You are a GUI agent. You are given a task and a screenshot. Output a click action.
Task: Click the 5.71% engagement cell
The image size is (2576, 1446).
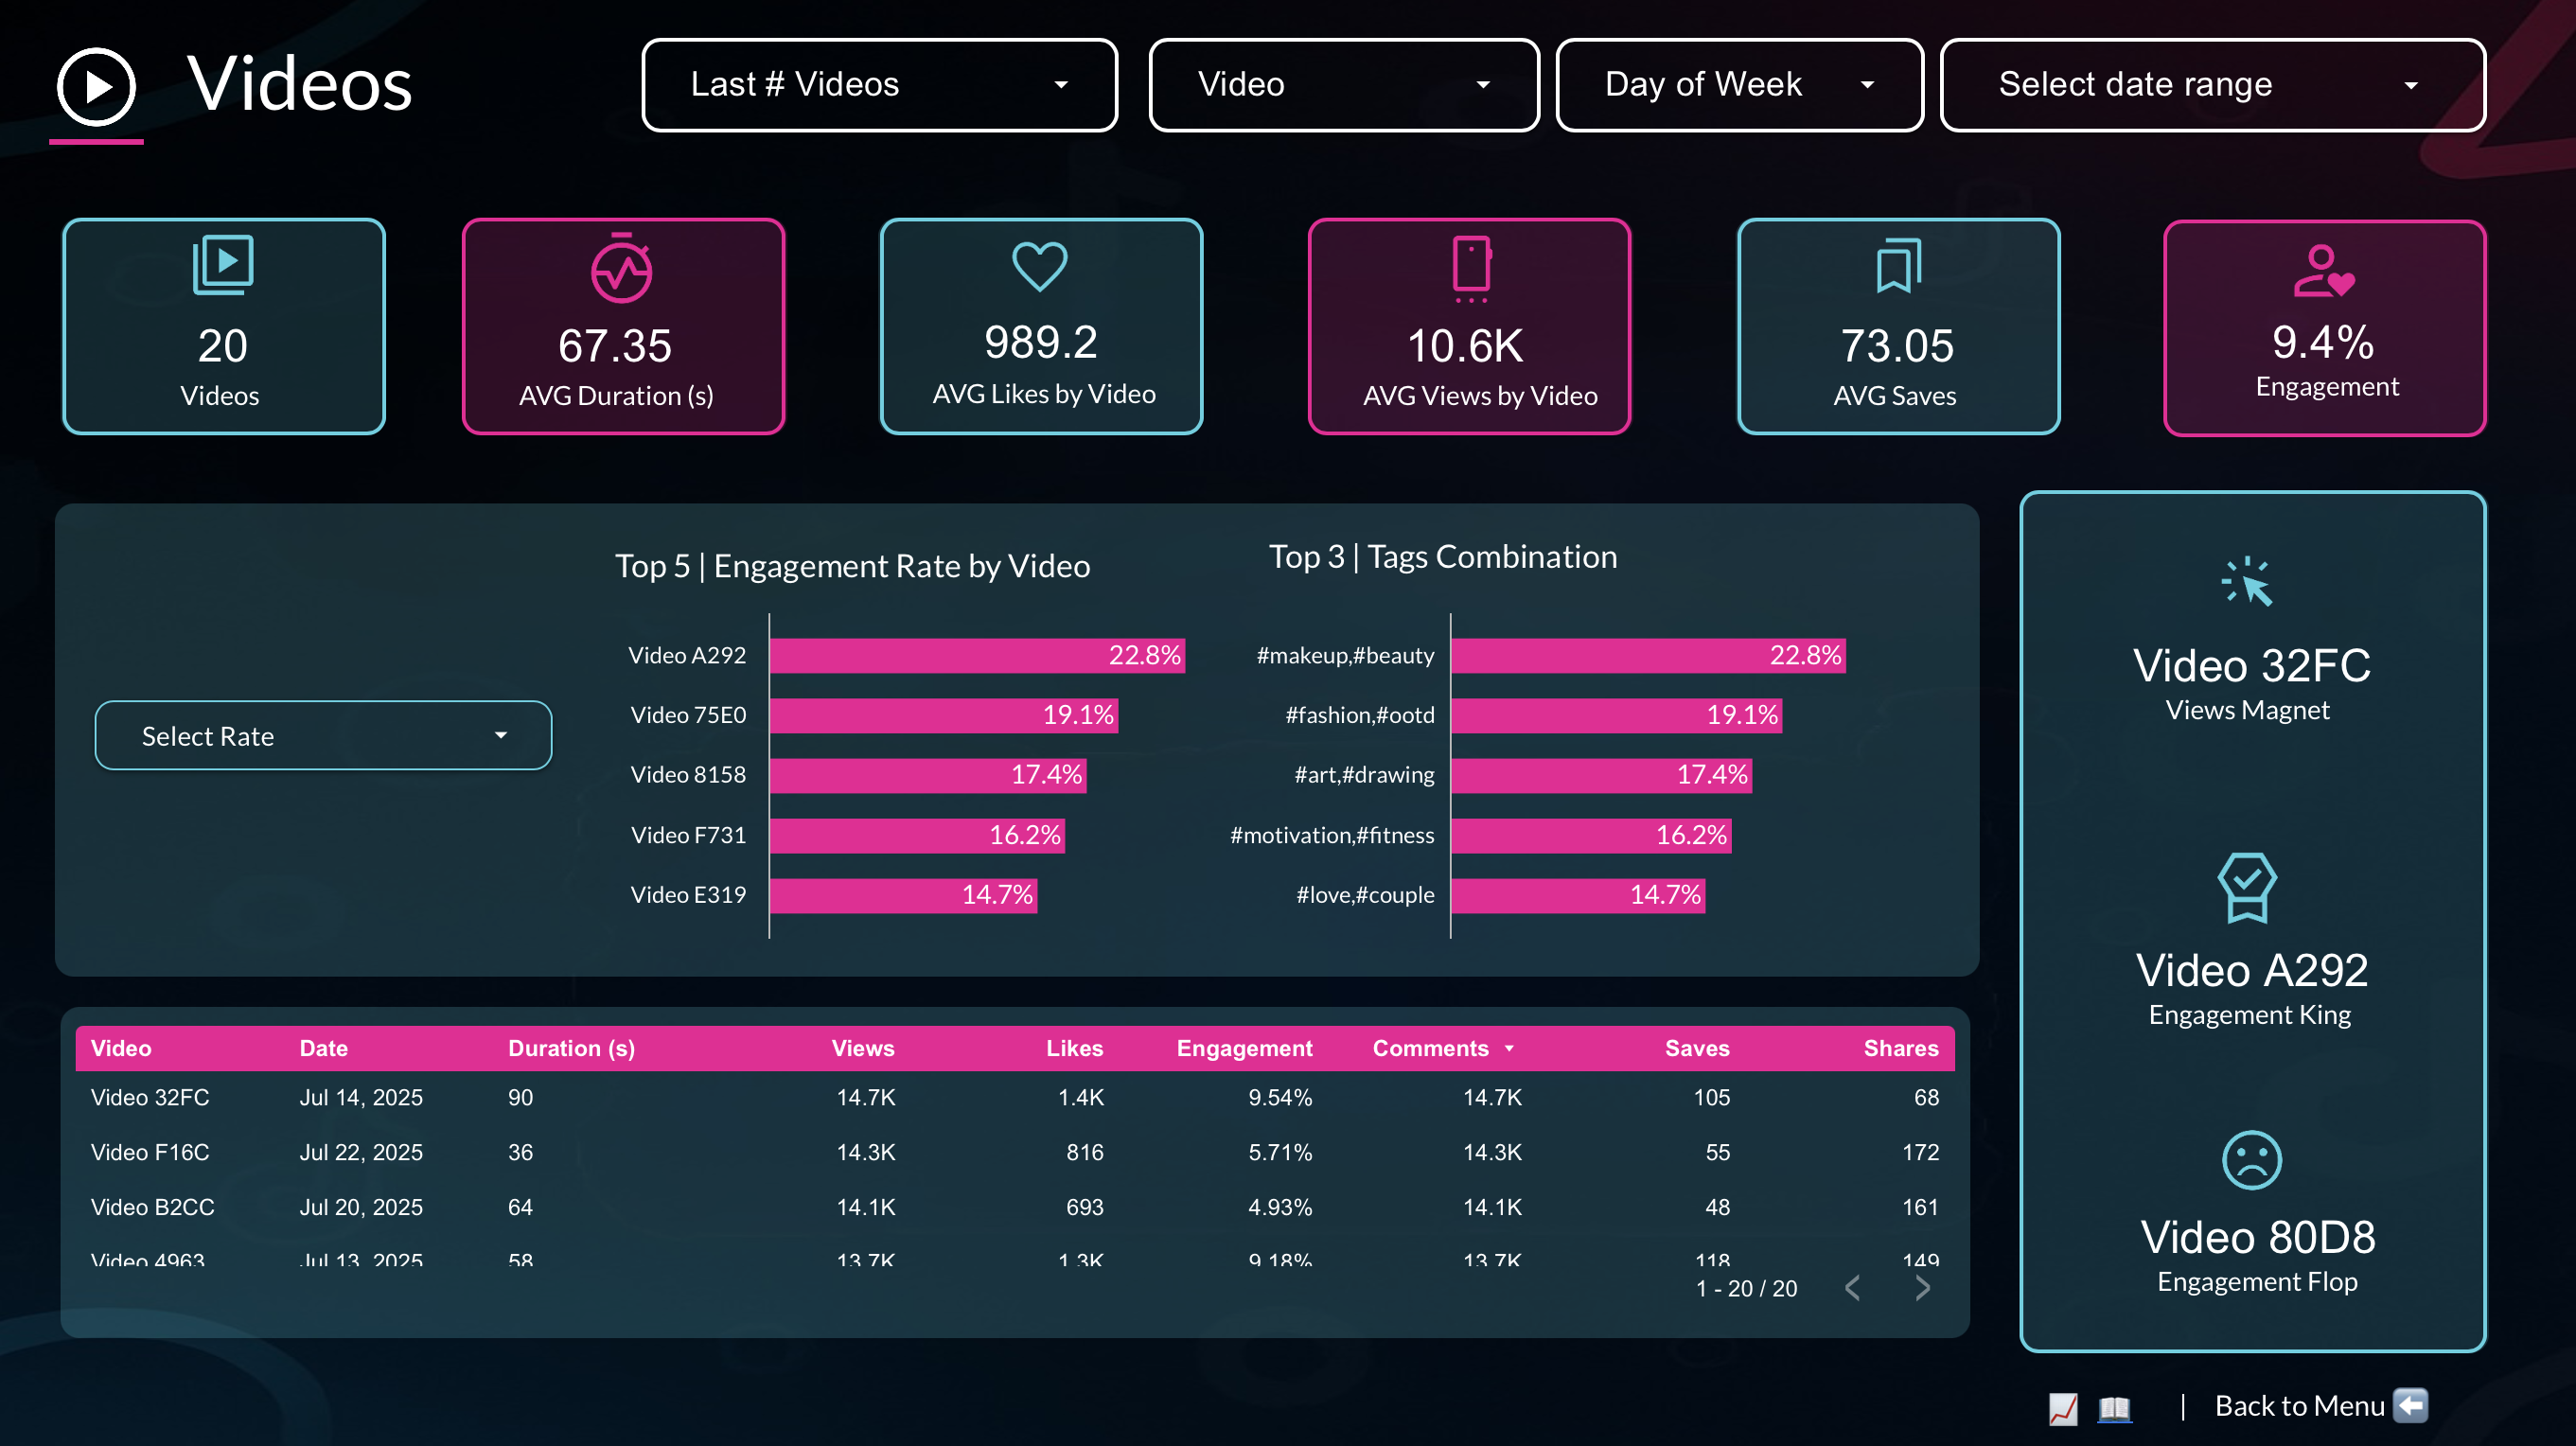(x=1280, y=1152)
